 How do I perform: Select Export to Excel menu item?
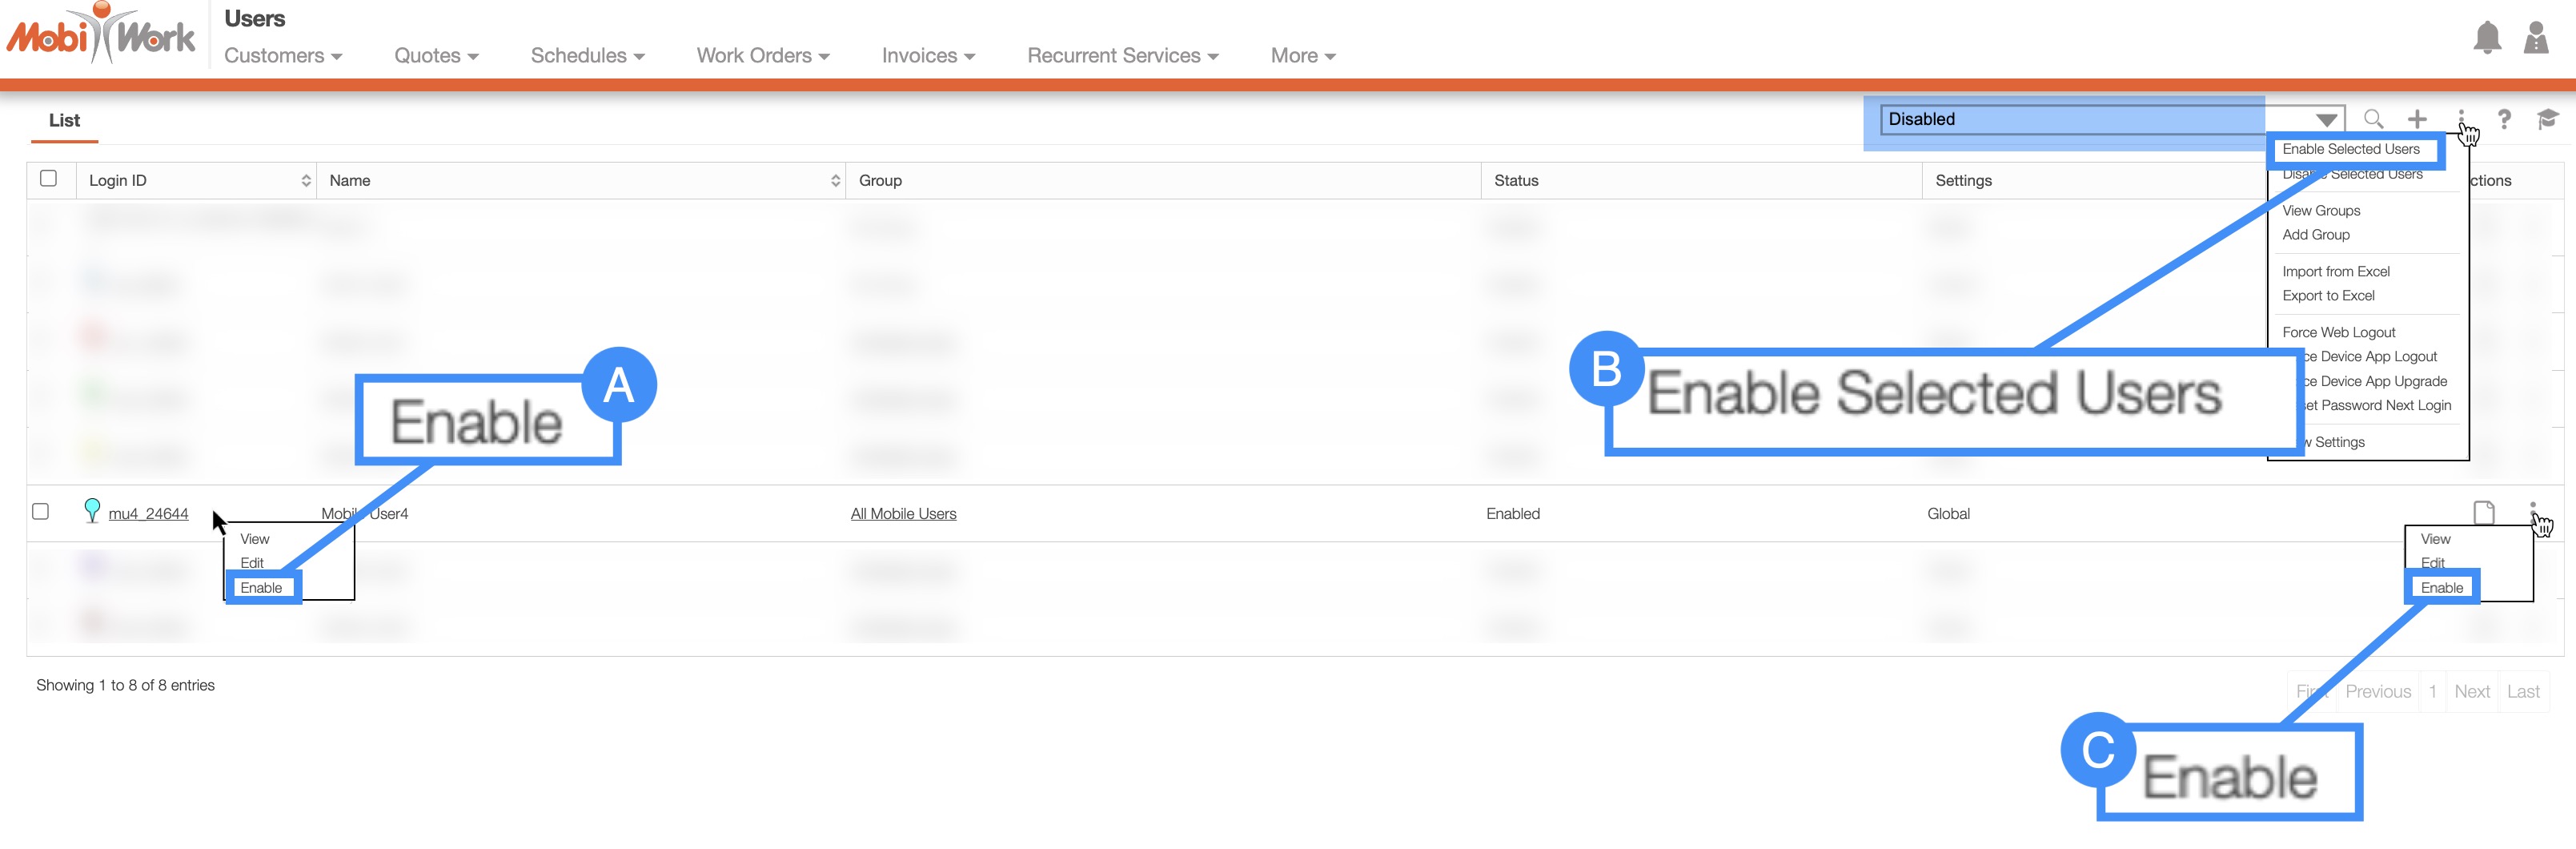coord(2328,296)
